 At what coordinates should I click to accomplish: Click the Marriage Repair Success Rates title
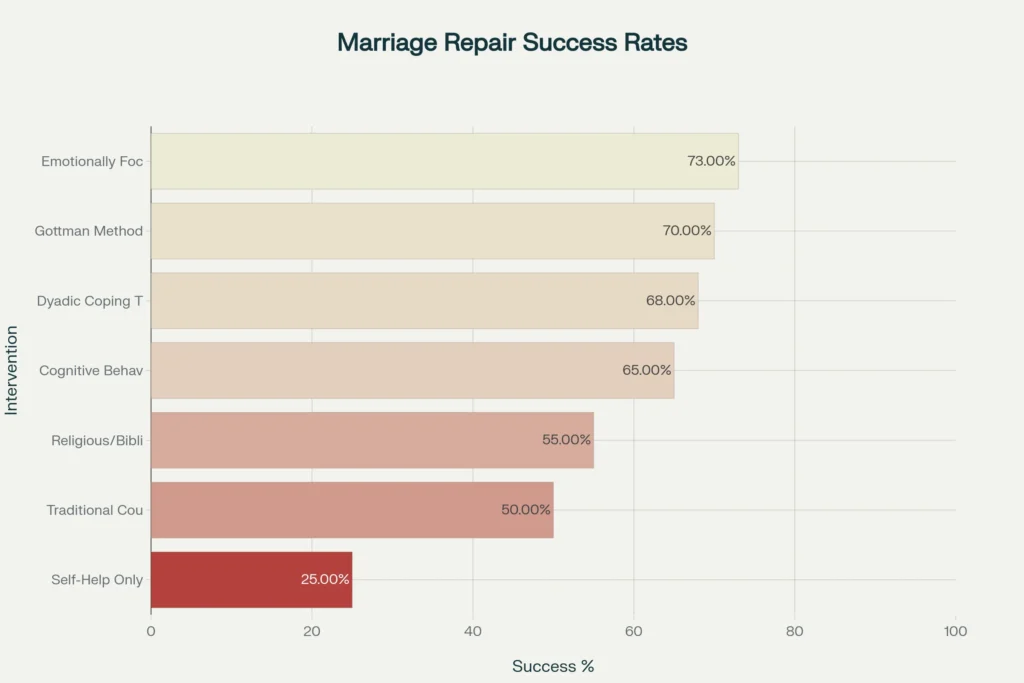pyautogui.click(x=512, y=43)
